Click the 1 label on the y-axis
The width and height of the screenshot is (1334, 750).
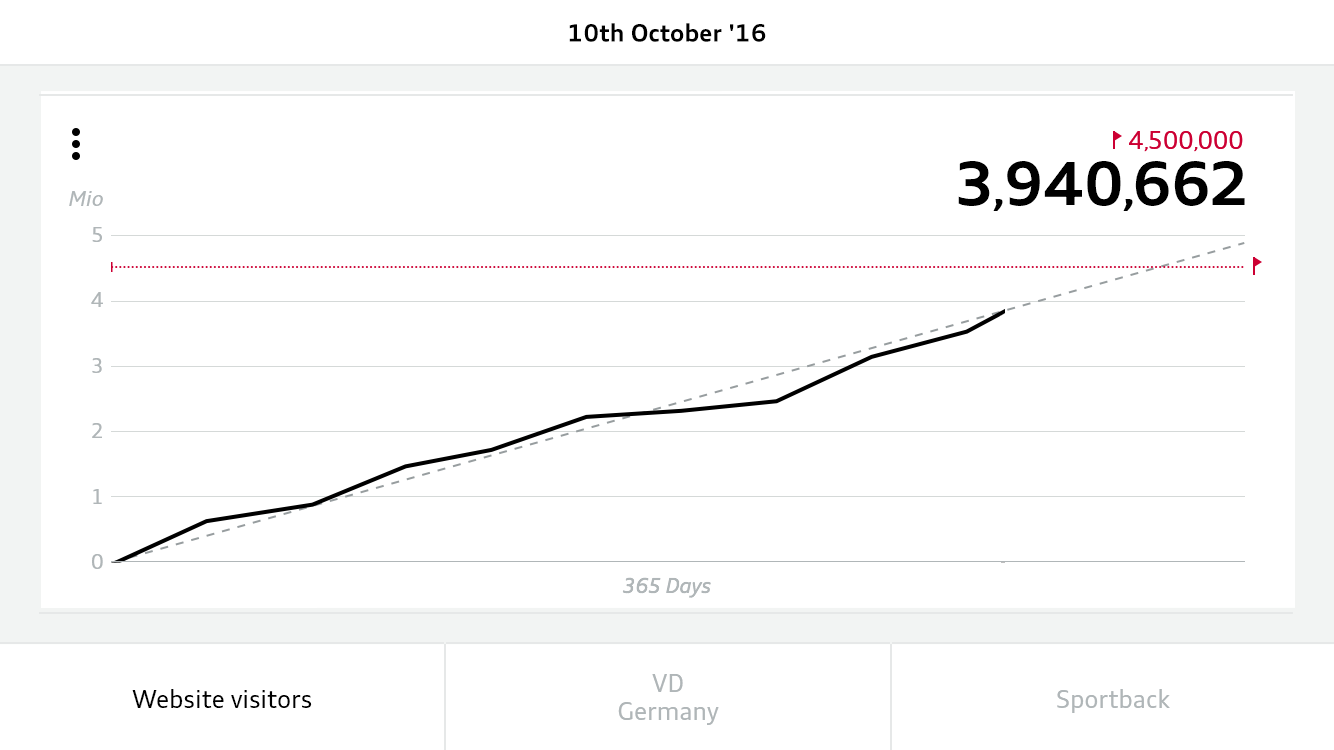[x=97, y=496]
